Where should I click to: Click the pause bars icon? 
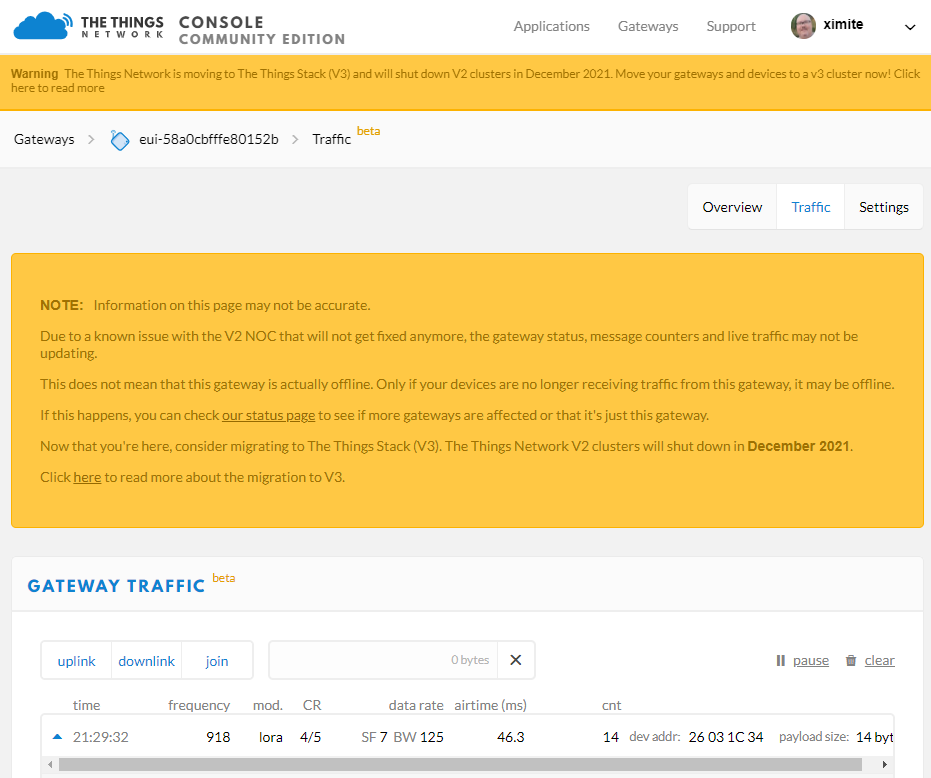[x=780, y=660]
